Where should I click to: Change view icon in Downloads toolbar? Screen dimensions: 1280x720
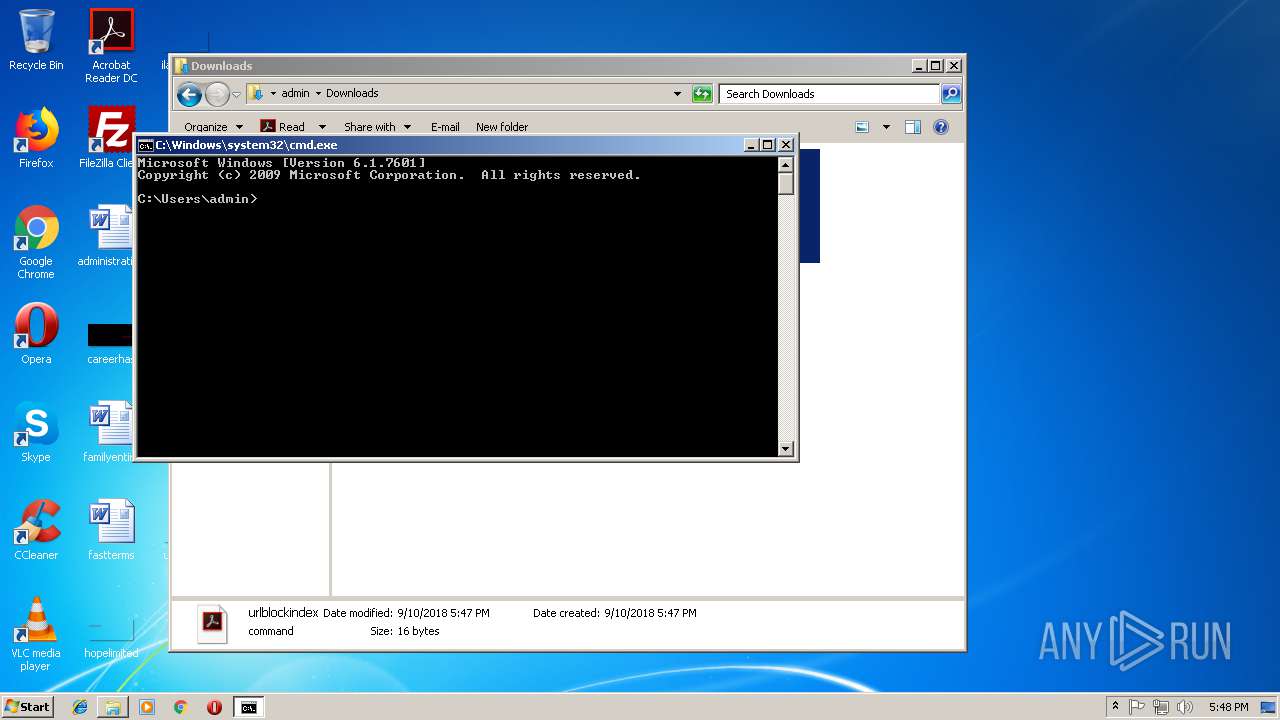(863, 127)
